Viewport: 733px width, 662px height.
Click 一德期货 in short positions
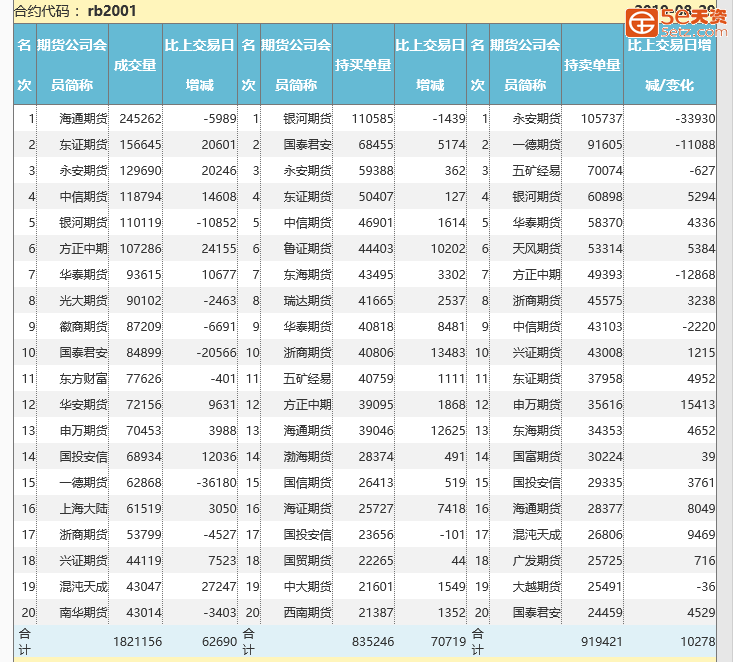536,145
